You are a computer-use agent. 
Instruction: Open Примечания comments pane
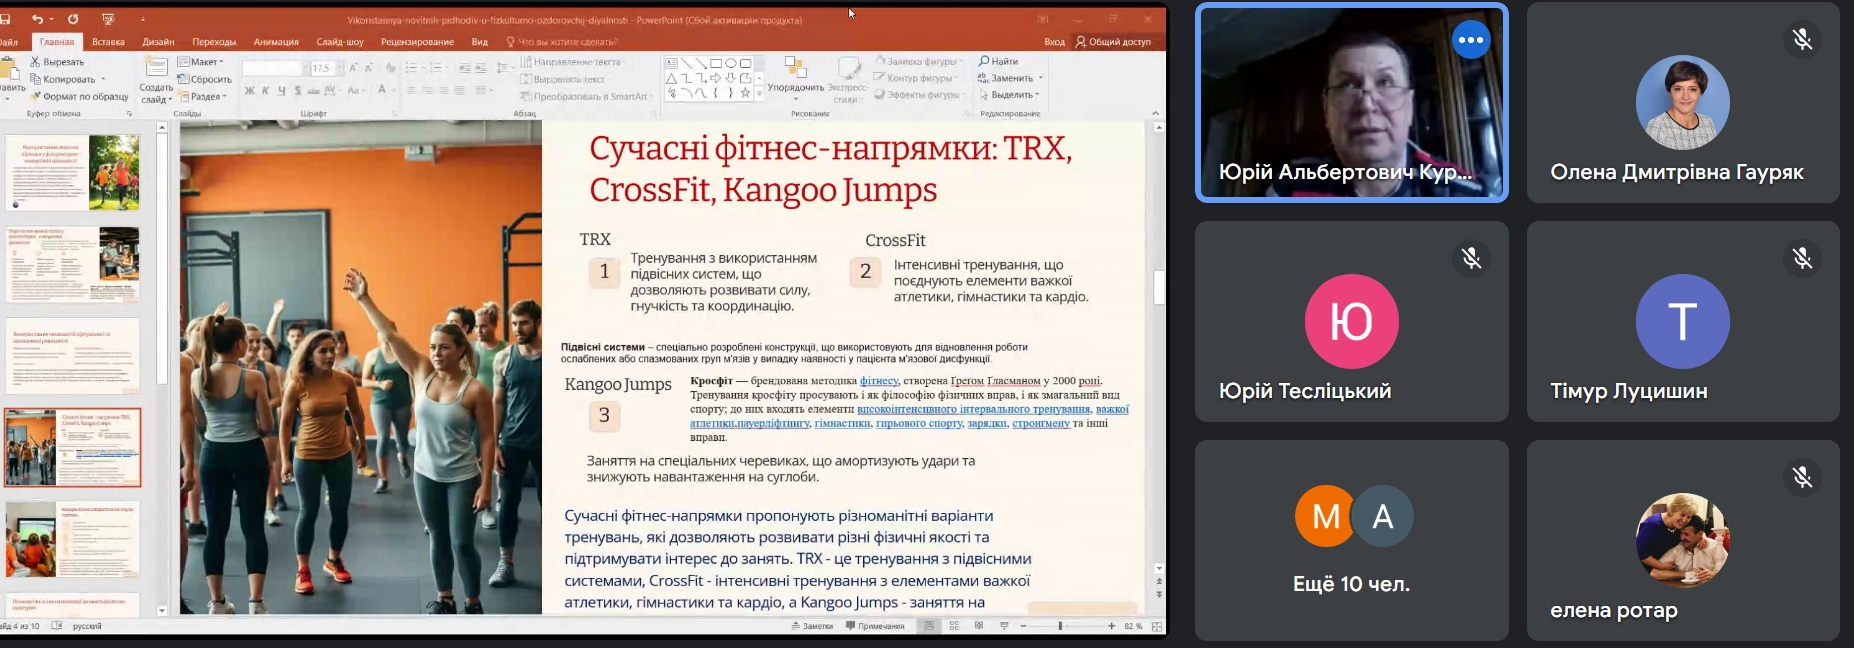click(875, 626)
